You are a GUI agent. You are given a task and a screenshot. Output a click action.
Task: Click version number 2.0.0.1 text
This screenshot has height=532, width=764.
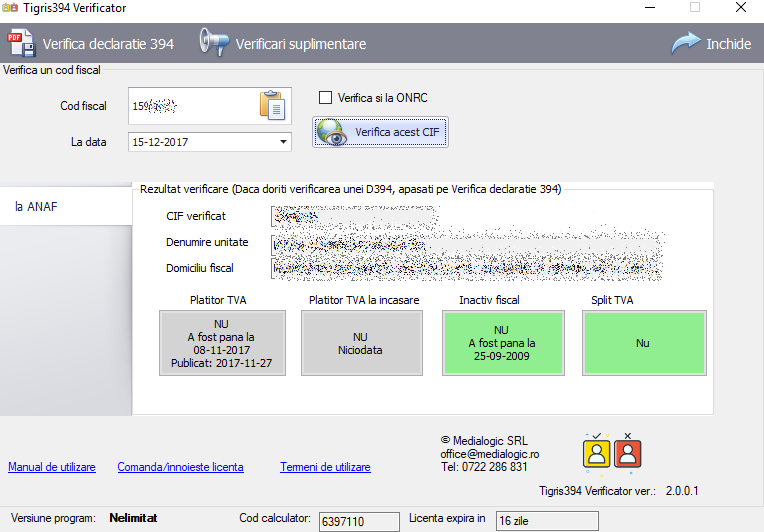click(x=682, y=491)
